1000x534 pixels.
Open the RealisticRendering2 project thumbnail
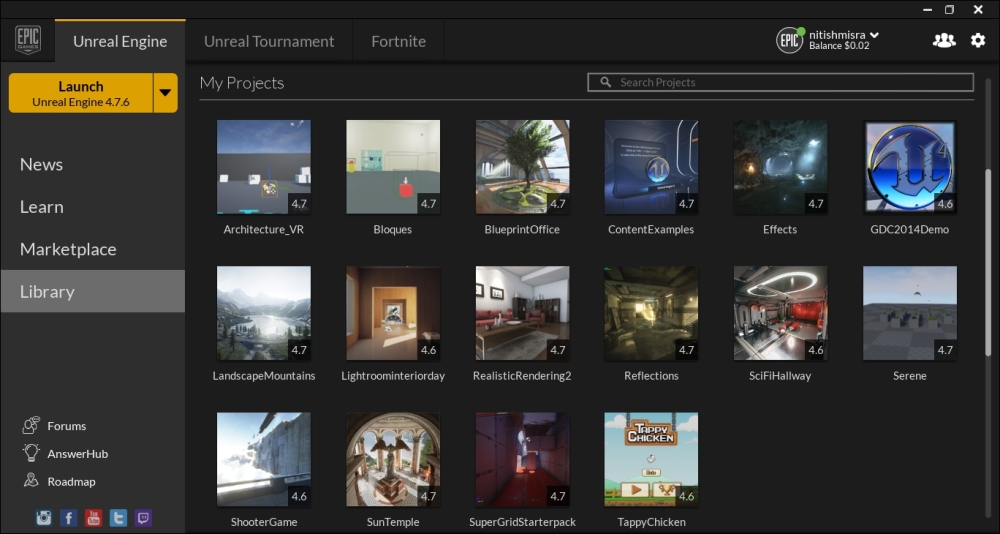[x=522, y=313]
